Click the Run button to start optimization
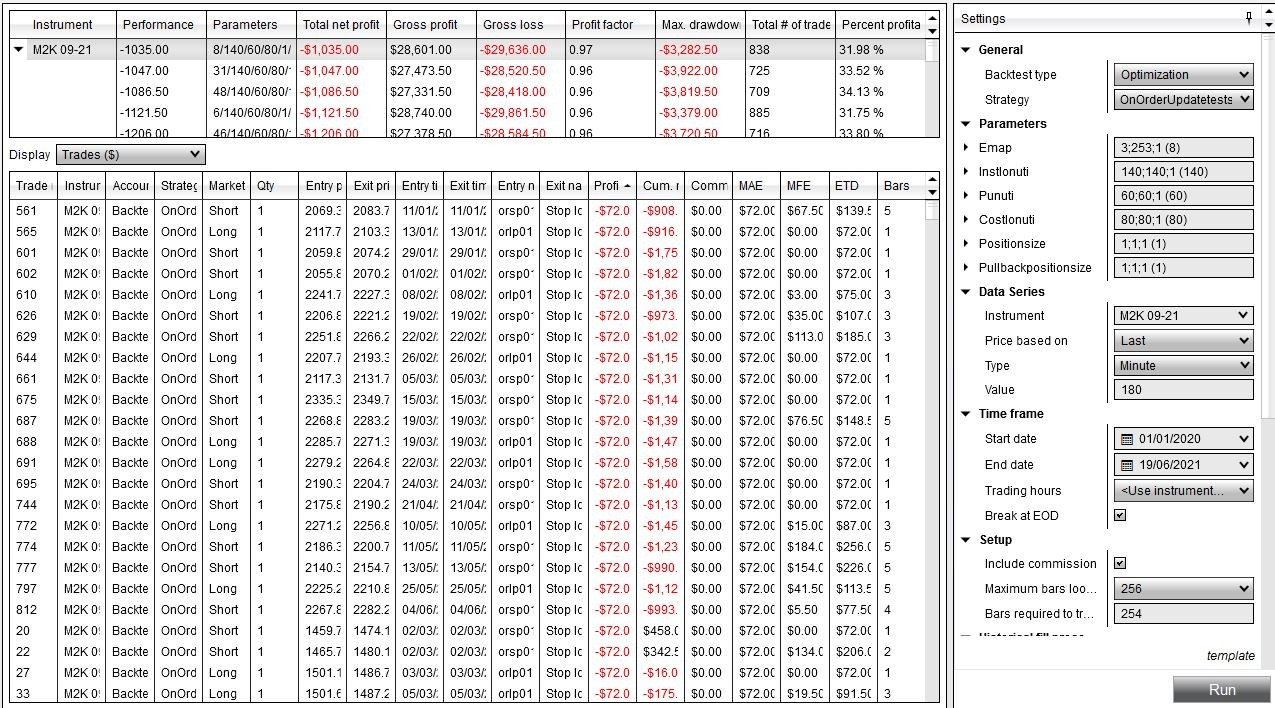 click(1222, 689)
